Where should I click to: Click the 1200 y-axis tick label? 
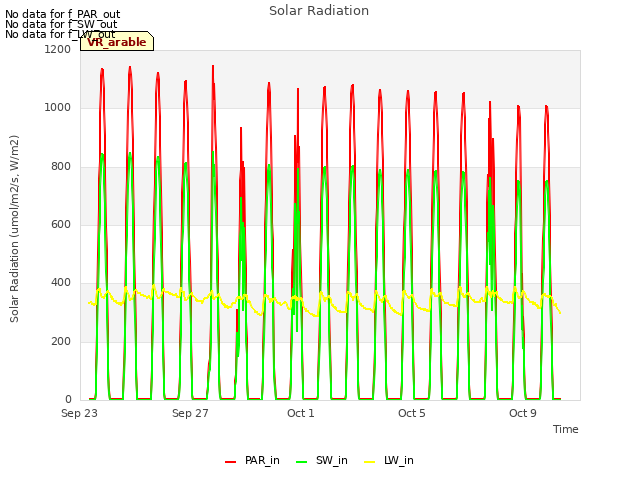click(58, 49)
